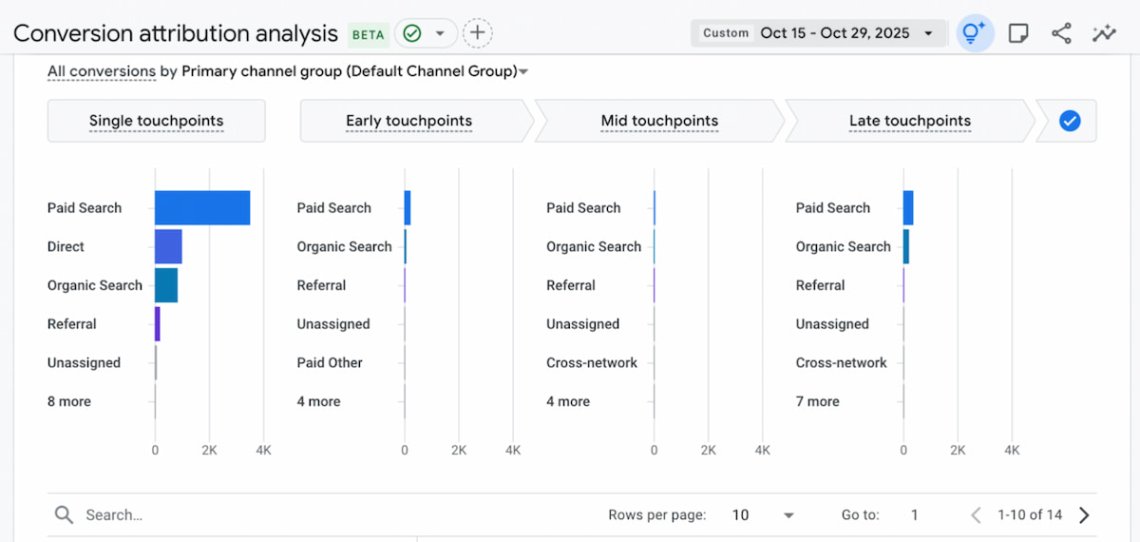Click the '1-10 of 14' pagination text
The image size is (1140, 542).
(1029, 515)
